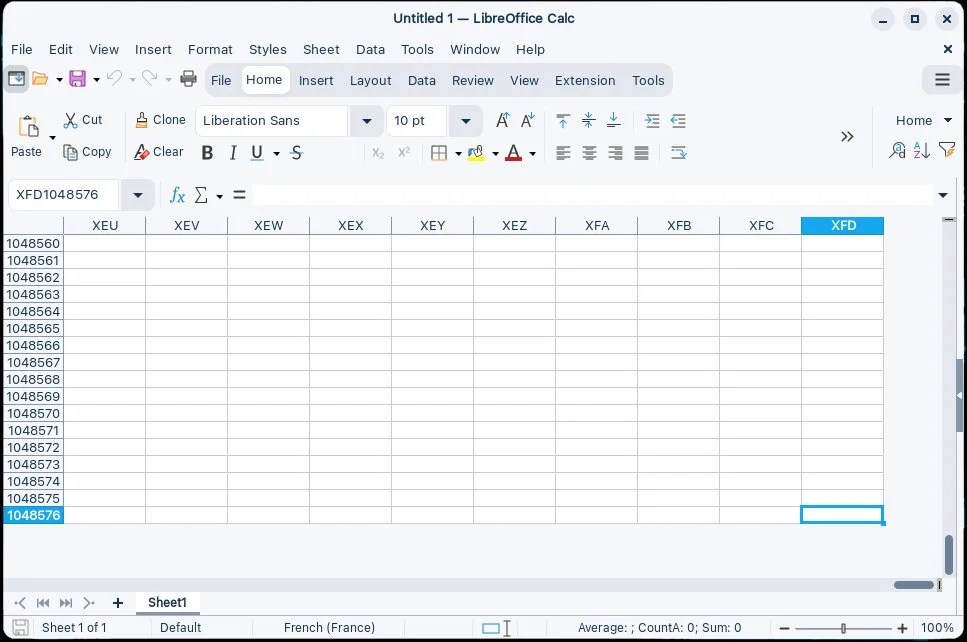Viewport: 967px width, 642px height.
Task: Expand the Font Color dropdown arrow
Action: [533, 153]
